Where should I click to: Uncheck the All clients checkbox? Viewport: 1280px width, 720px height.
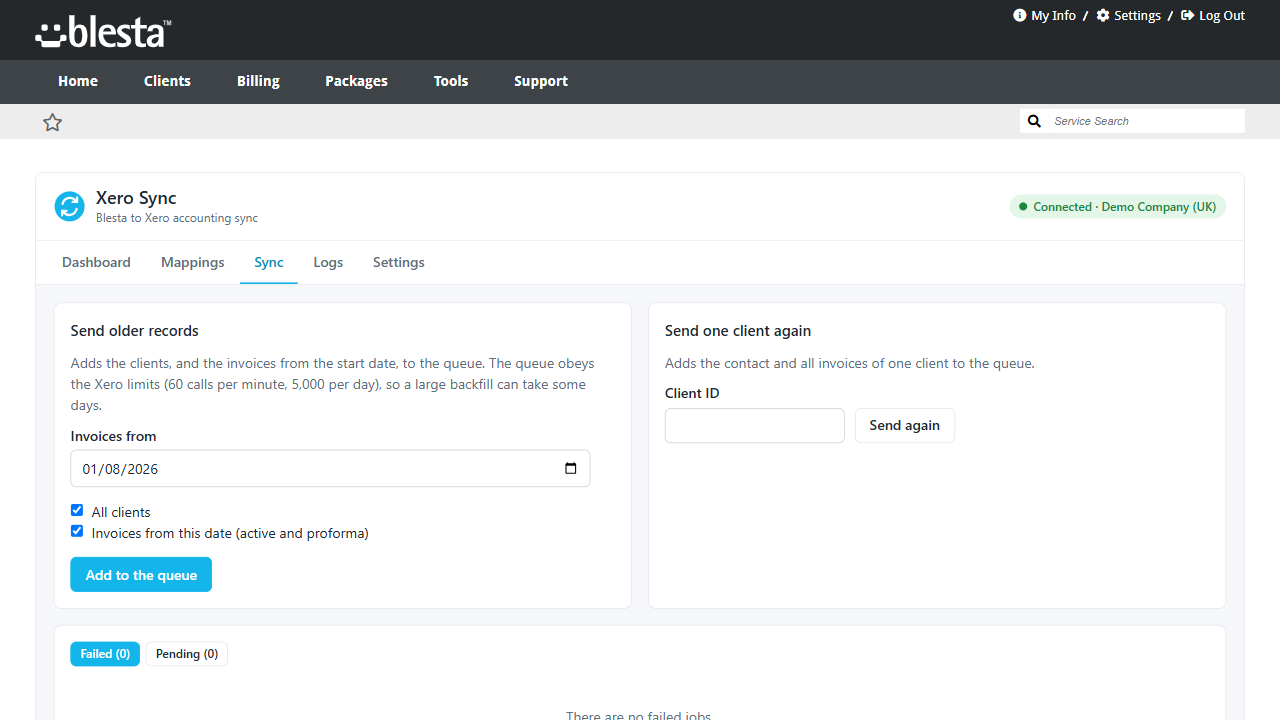(77, 510)
